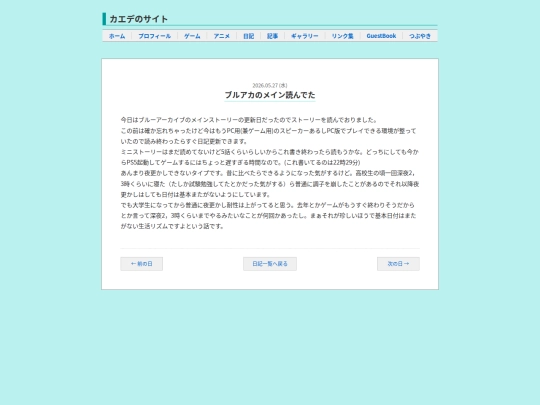Image resolution: width=540 pixels, height=405 pixels.
Task: Go to the つぶやき page
Action: coord(420,36)
